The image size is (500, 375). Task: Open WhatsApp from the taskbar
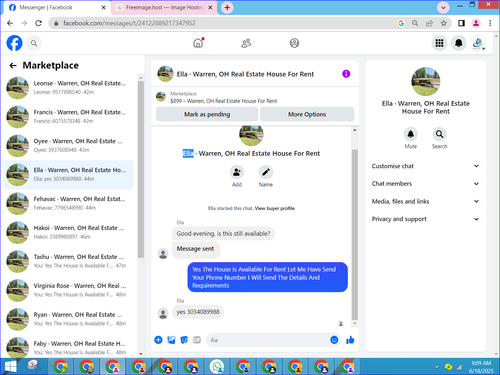pos(217,367)
